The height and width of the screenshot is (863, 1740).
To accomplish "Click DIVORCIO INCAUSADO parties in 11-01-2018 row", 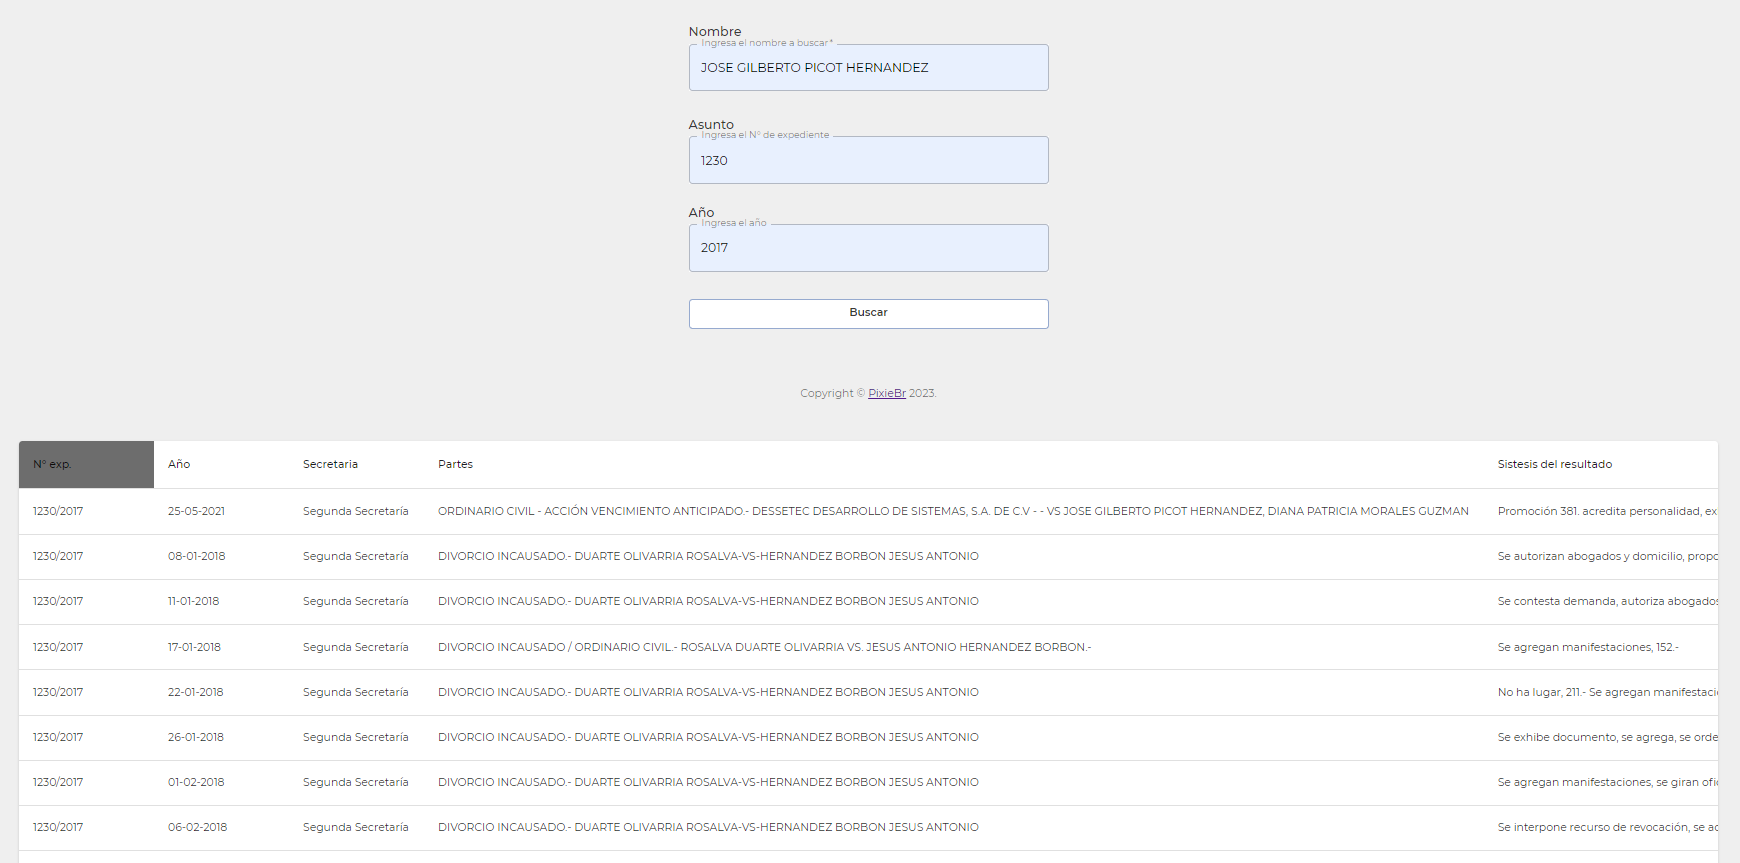I will [x=708, y=601].
